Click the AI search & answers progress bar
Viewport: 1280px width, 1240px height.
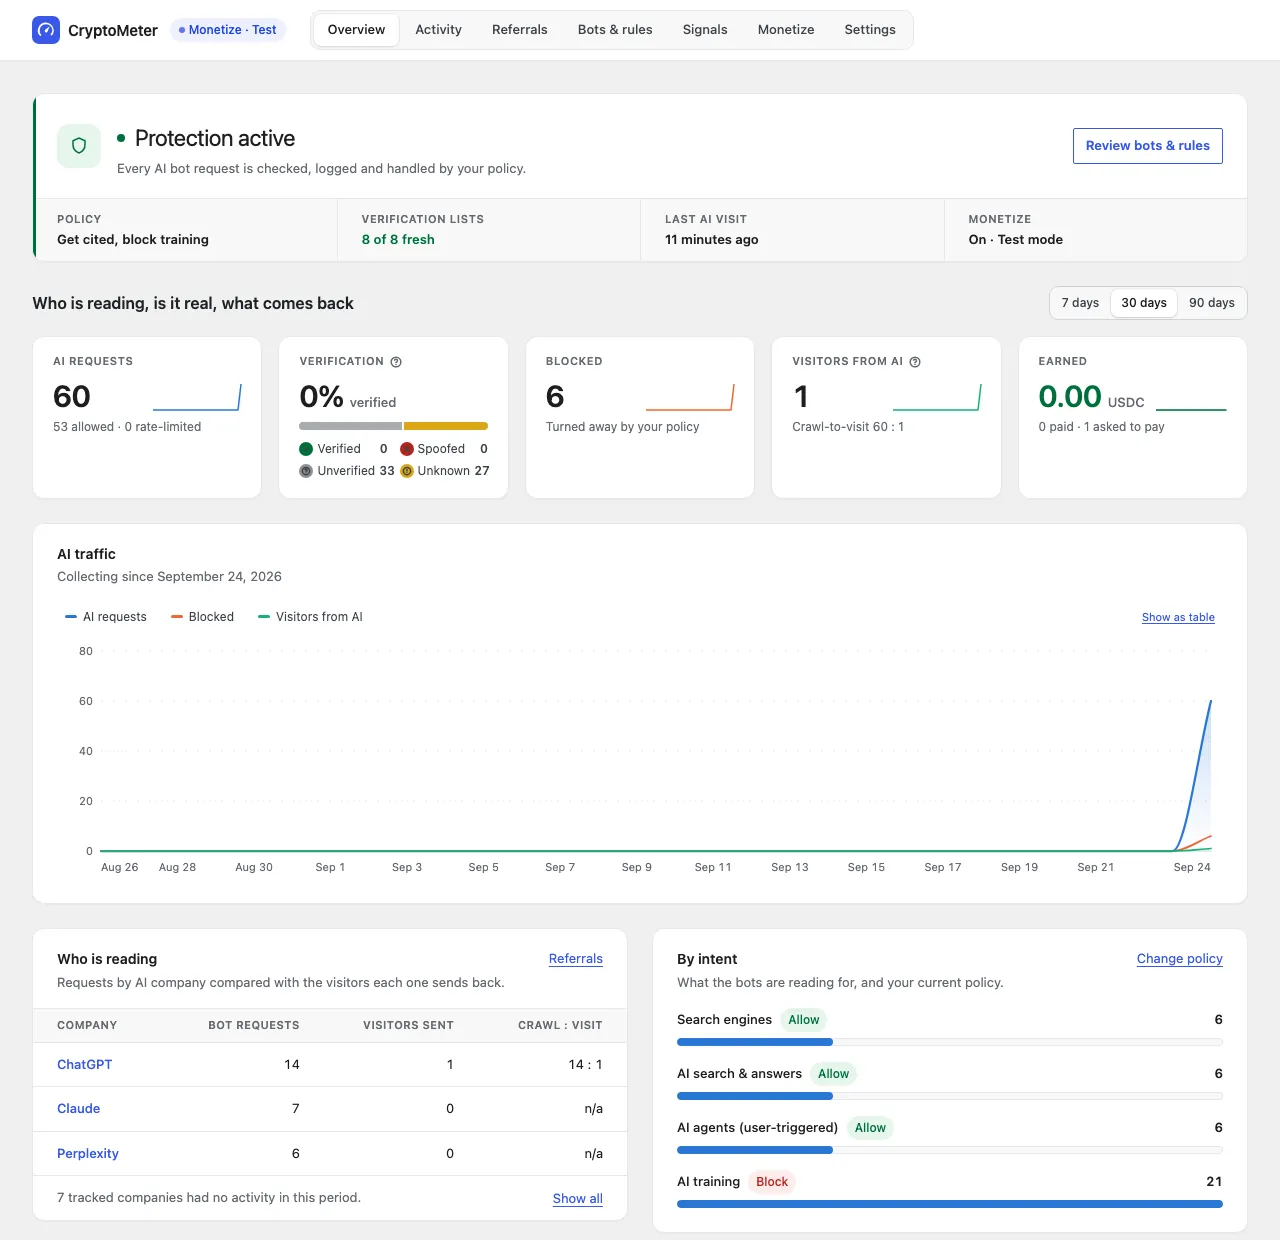pyautogui.click(x=950, y=1096)
